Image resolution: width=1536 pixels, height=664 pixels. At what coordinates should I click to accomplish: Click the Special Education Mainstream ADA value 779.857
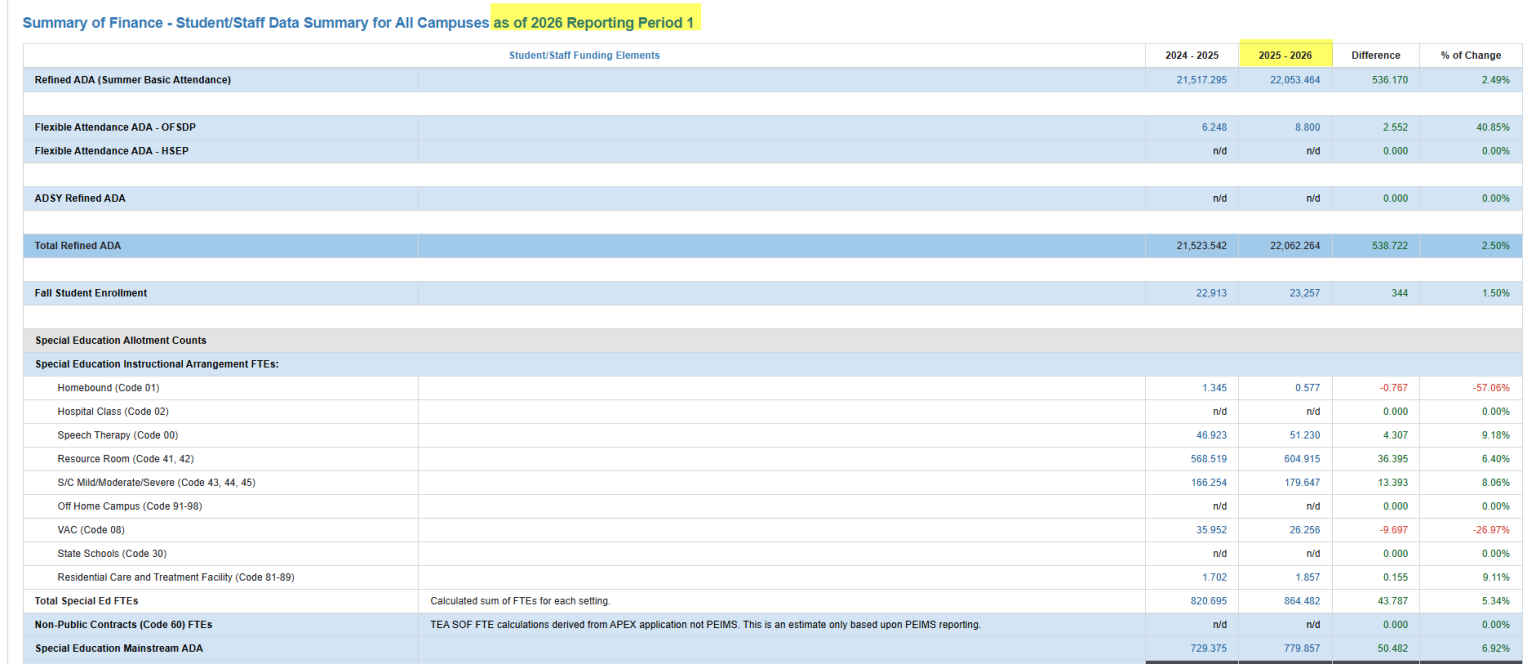click(1302, 648)
